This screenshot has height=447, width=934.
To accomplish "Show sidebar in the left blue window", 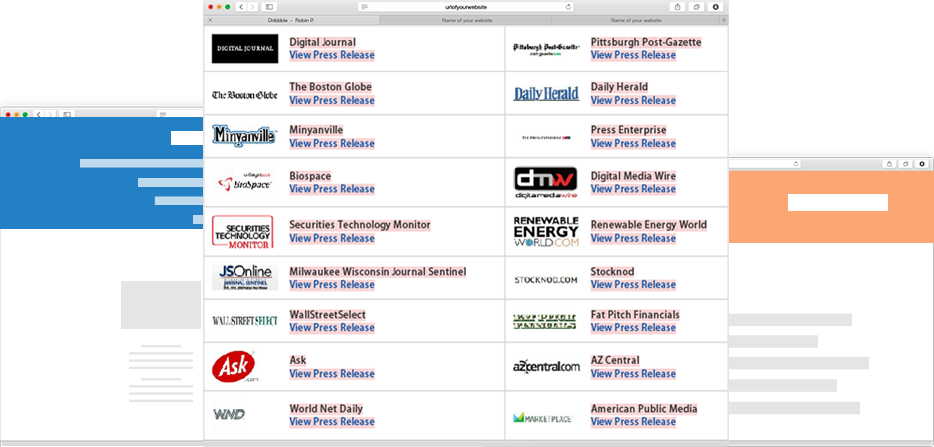I will tap(67, 114).
